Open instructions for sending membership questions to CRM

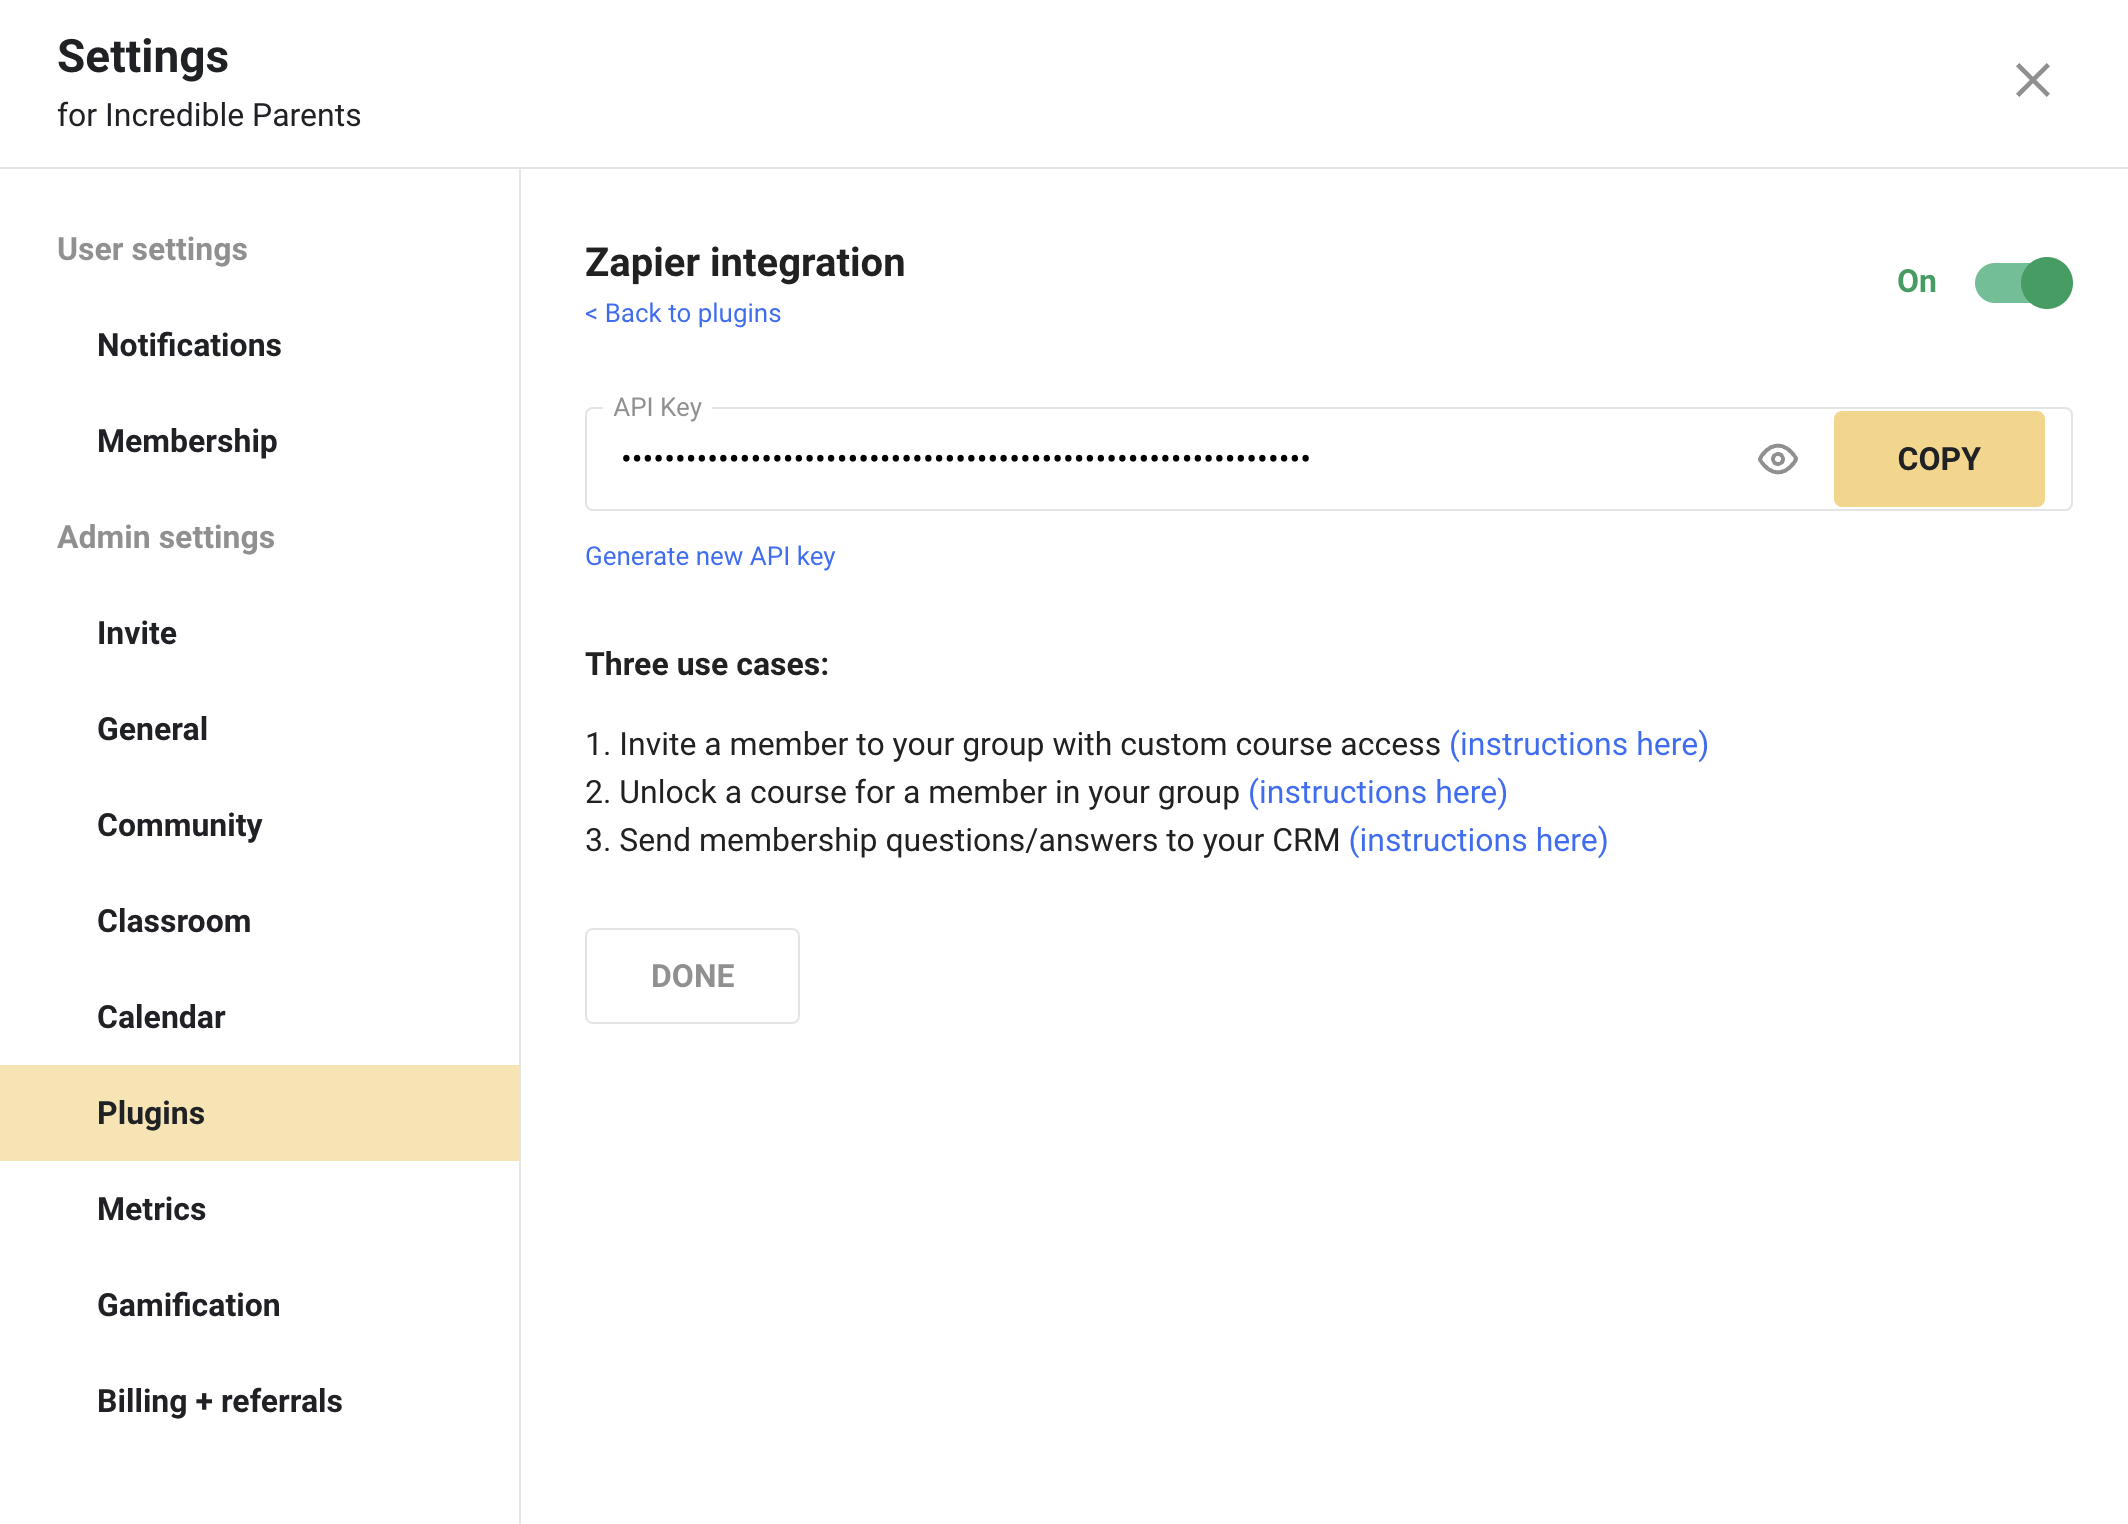pos(1478,840)
